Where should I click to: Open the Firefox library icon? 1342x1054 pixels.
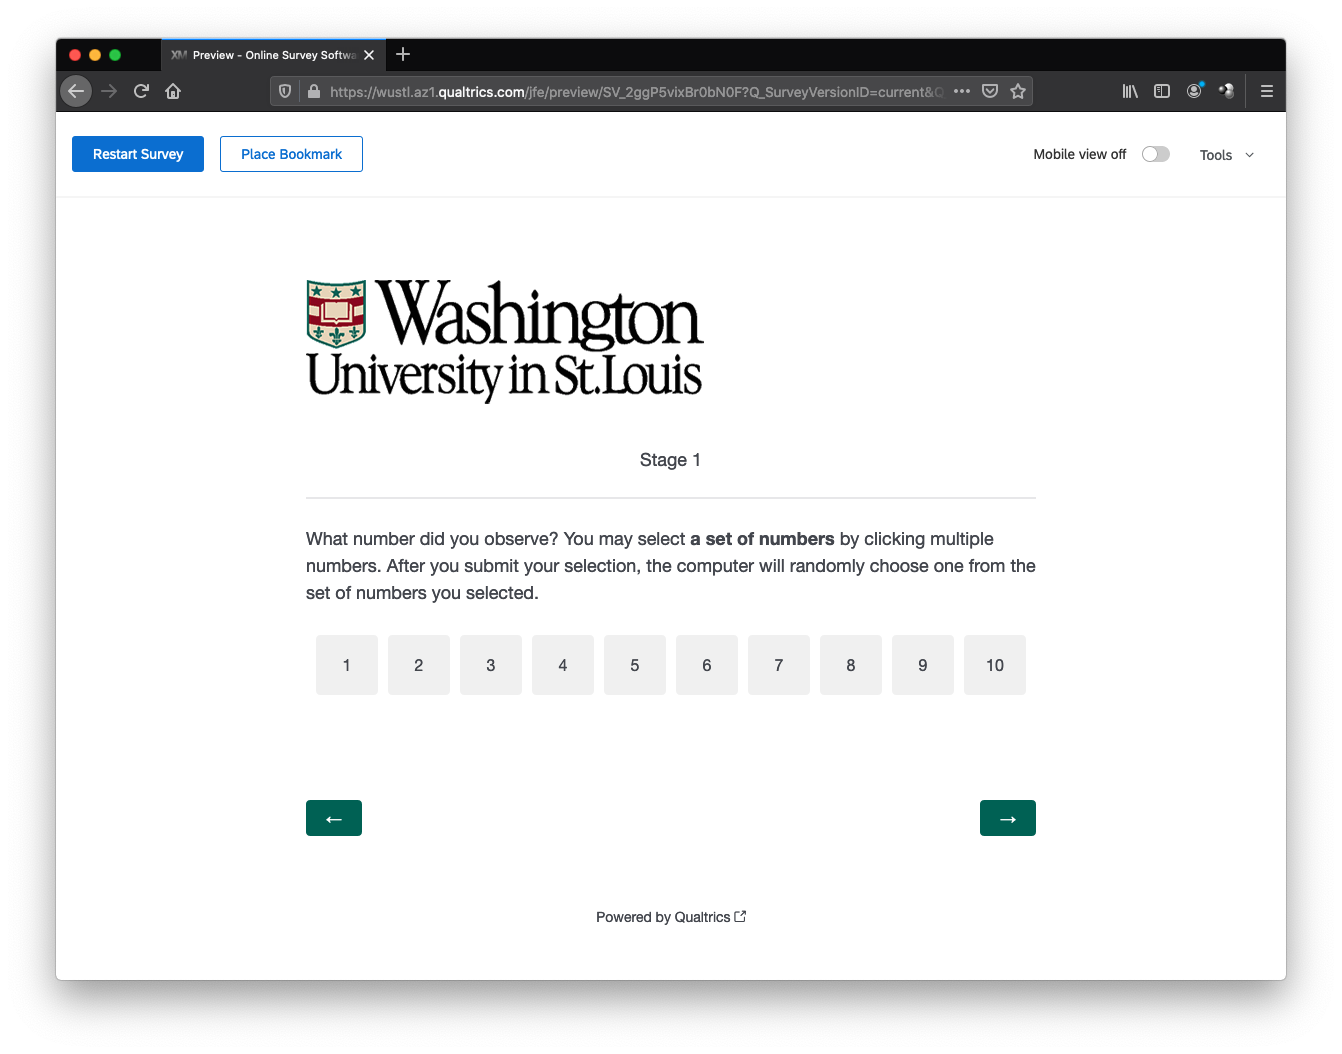tap(1130, 91)
